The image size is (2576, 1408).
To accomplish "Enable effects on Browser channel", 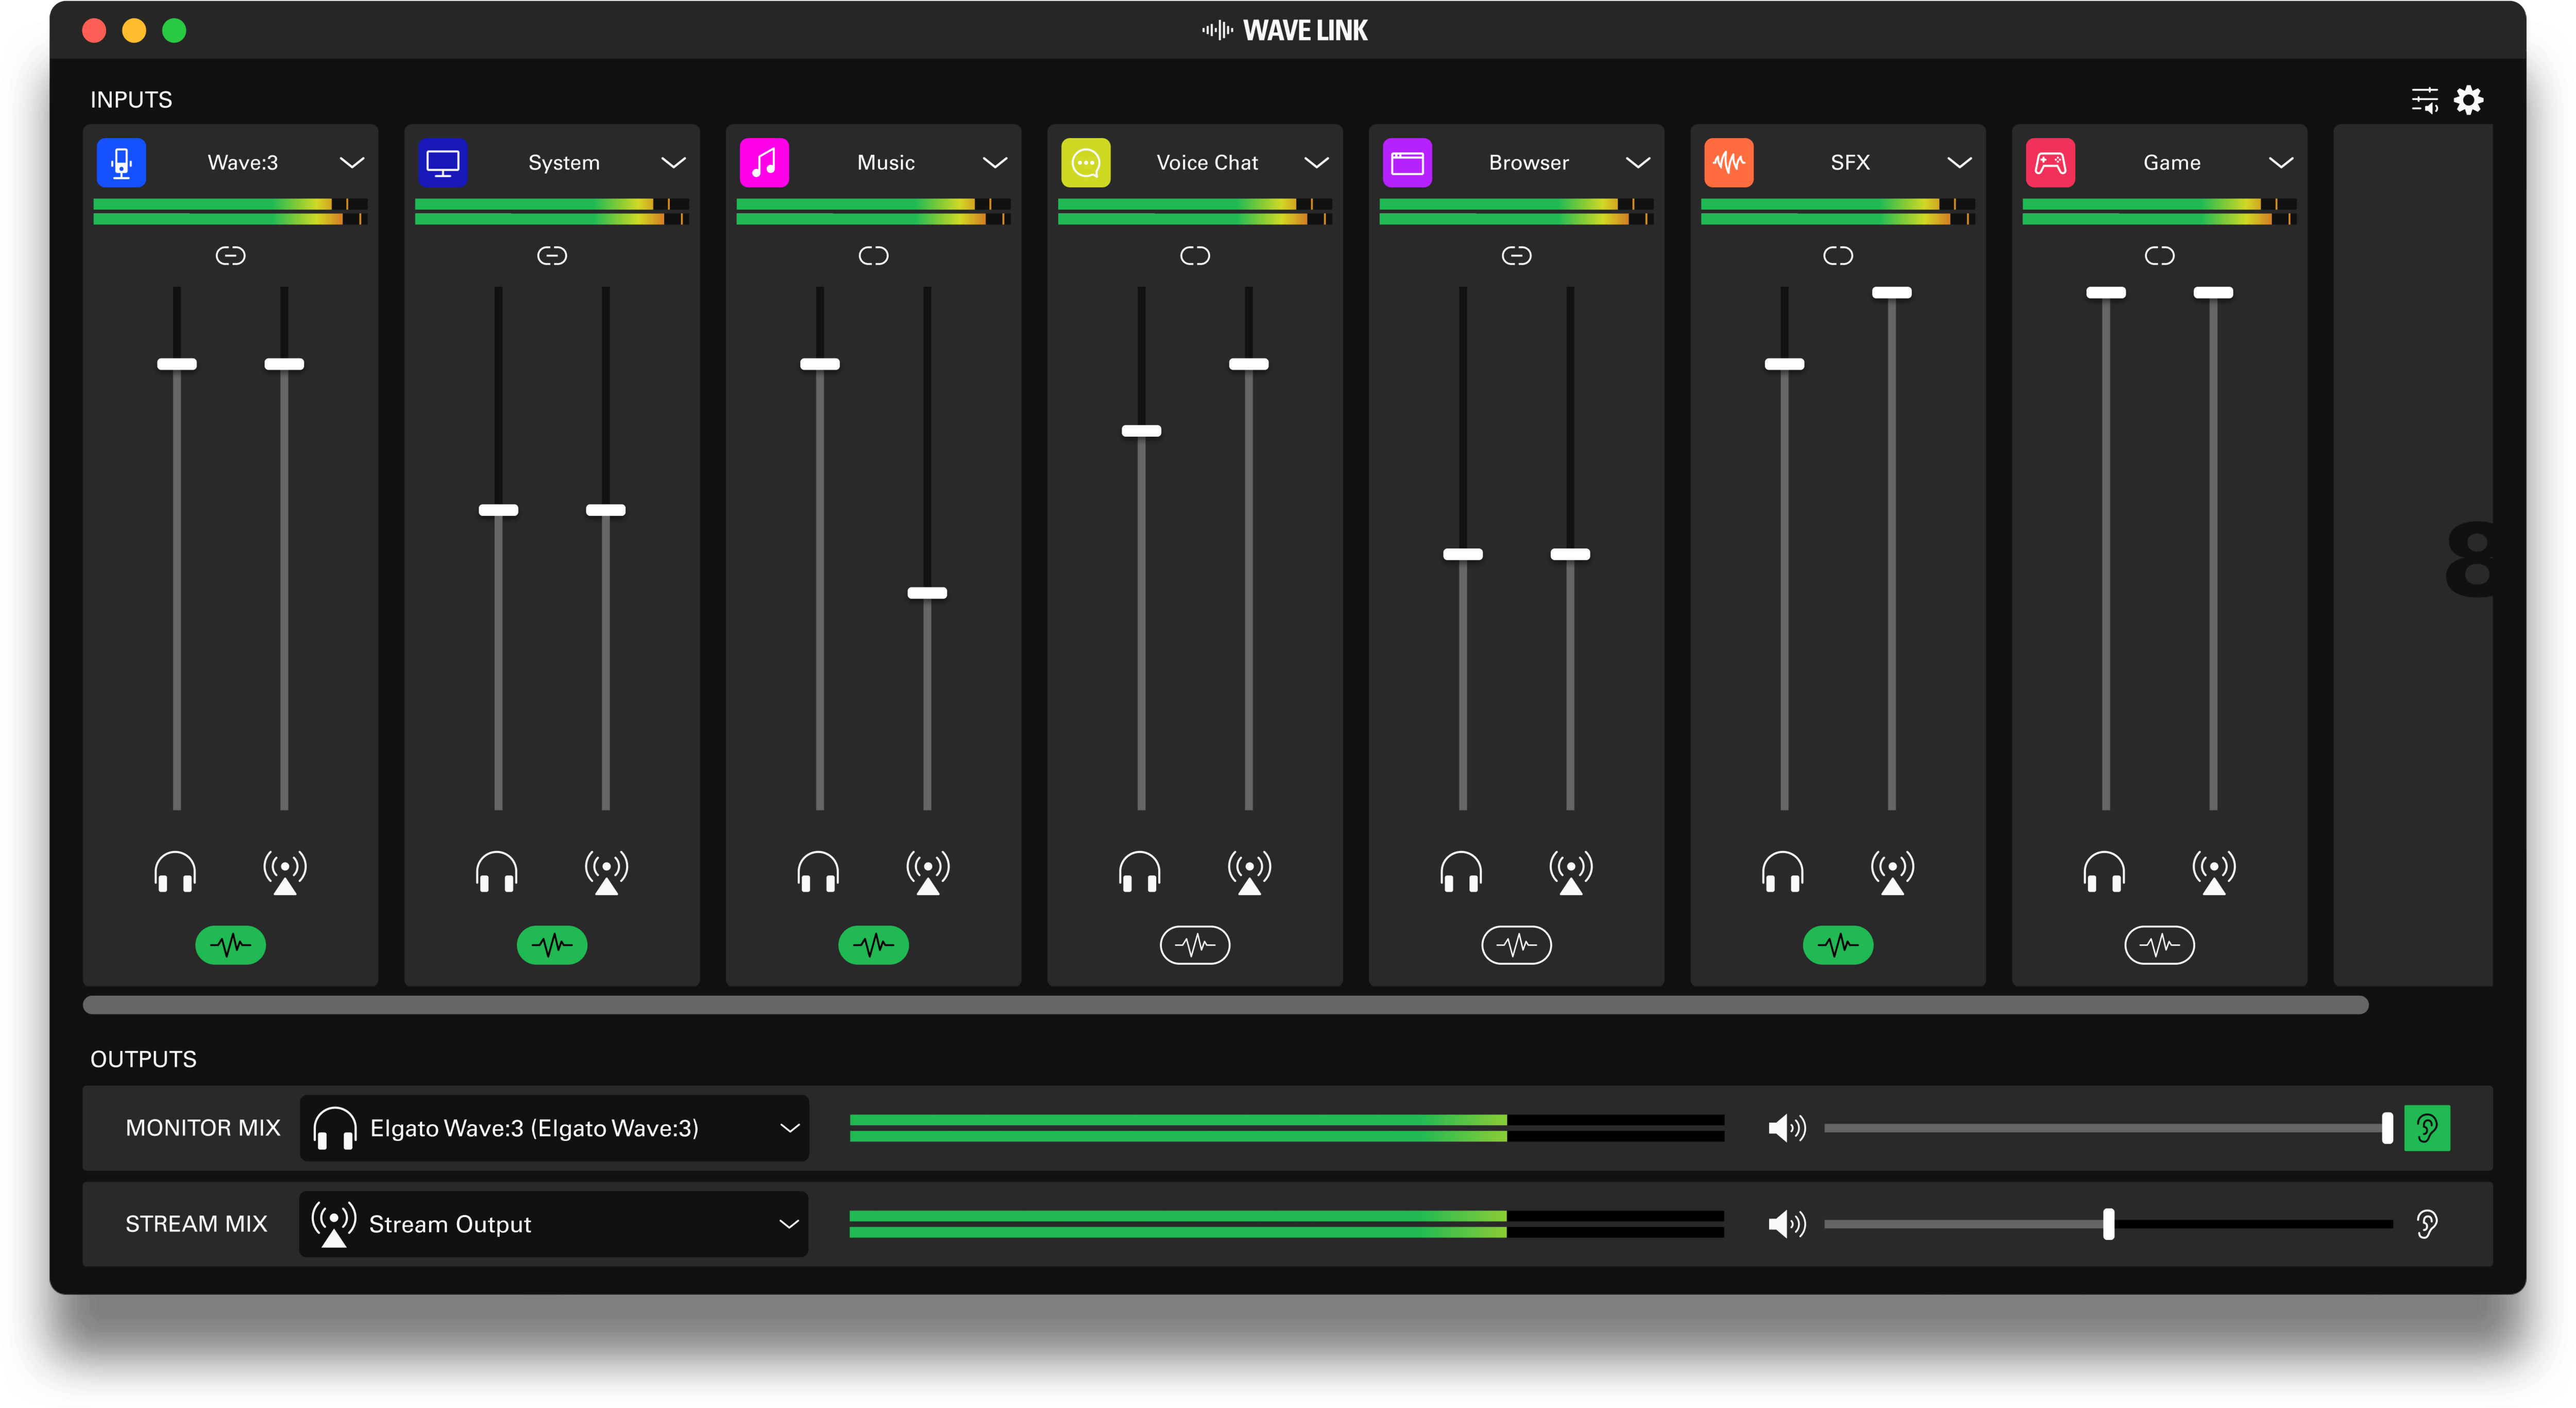I will coord(1516,945).
